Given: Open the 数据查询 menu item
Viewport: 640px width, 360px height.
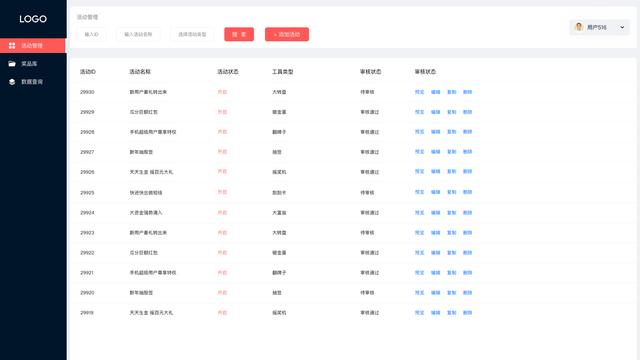Looking at the screenshot, I should click(33, 82).
